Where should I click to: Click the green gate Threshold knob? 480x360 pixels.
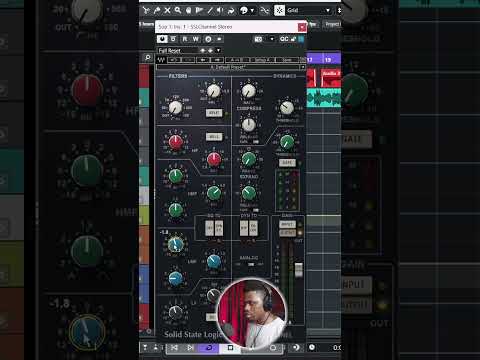point(287,142)
